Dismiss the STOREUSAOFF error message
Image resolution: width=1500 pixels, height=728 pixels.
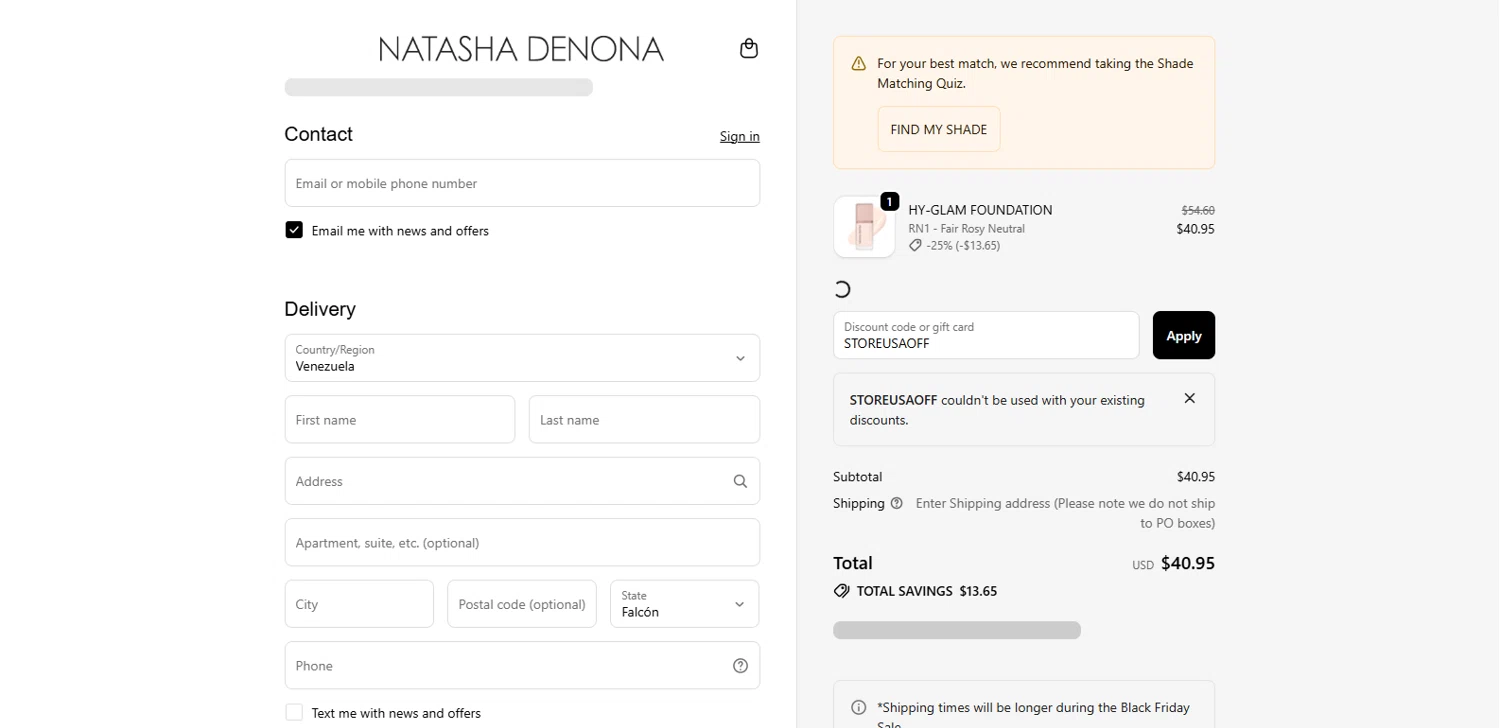click(x=1189, y=398)
